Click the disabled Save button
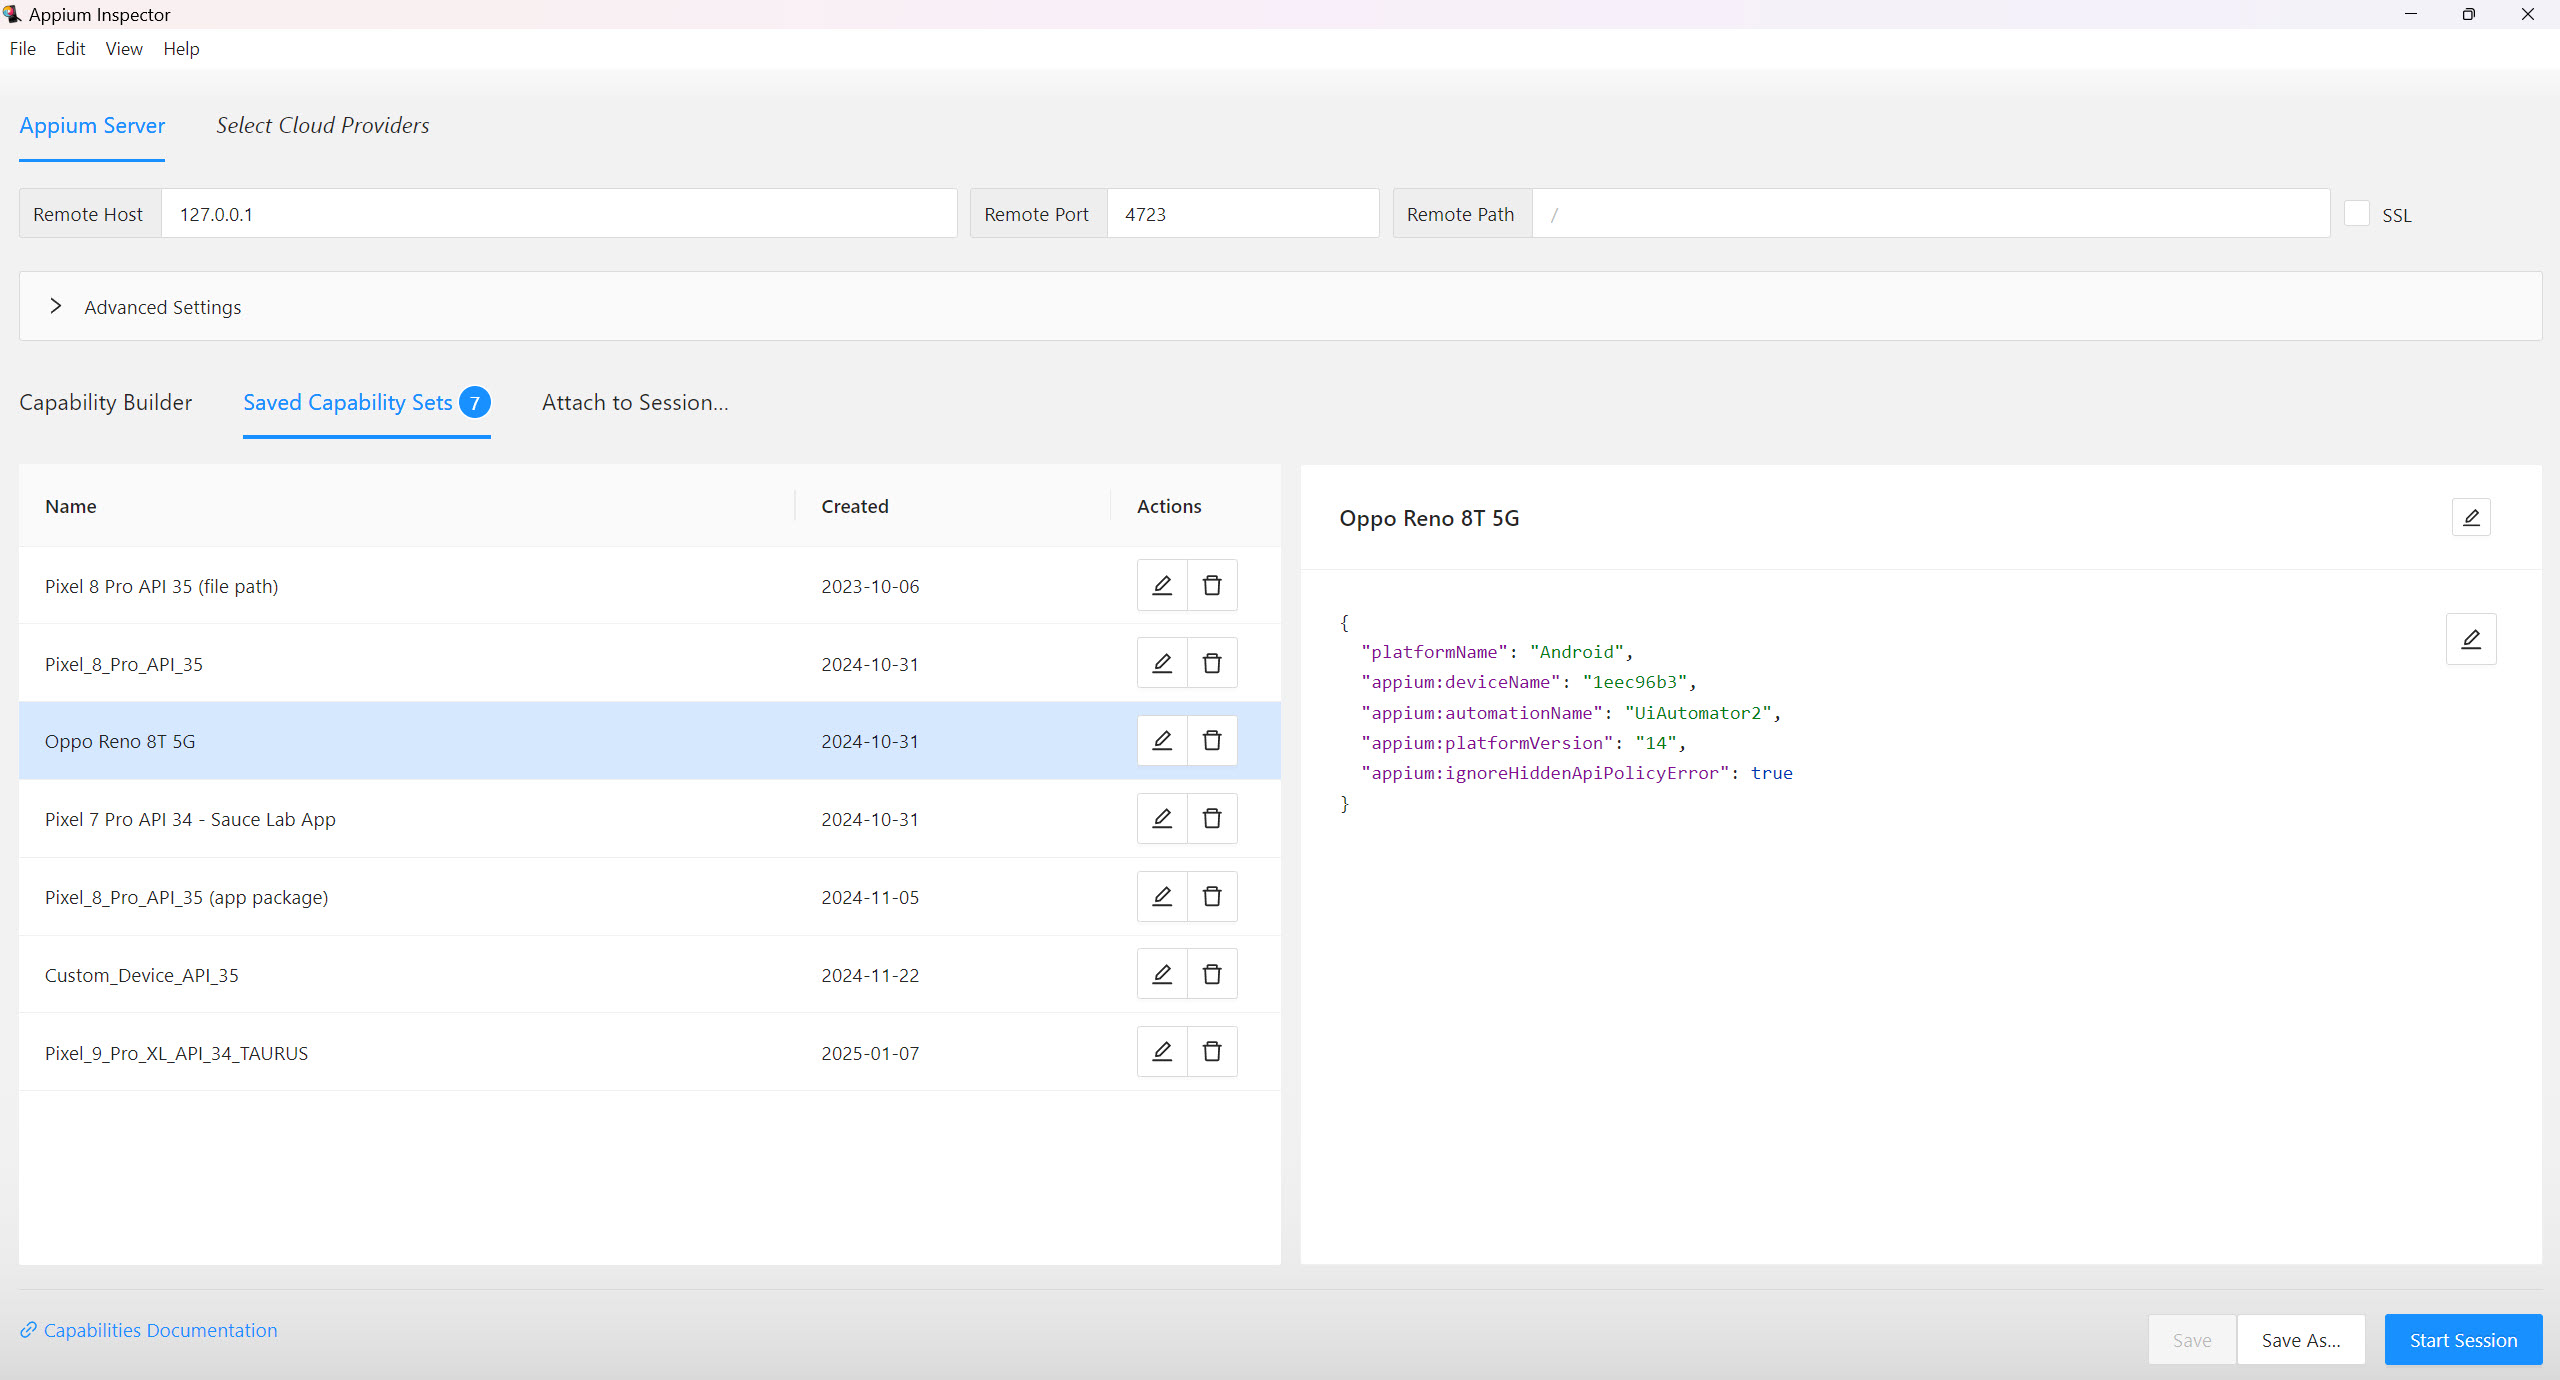This screenshot has width=2560, height=1380. click(x=2192, y=1340)
